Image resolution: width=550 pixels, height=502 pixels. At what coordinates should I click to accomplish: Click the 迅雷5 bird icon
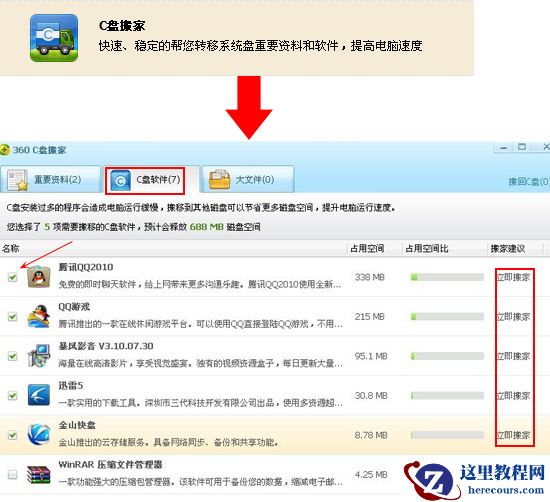[x=39, y=395]
